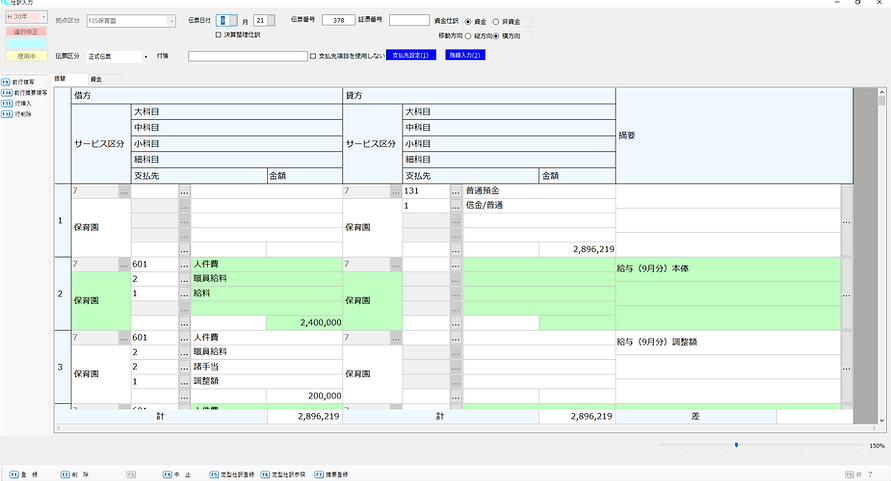
Task: Click the horizontal scrollbar below totals
Action: 466,428
